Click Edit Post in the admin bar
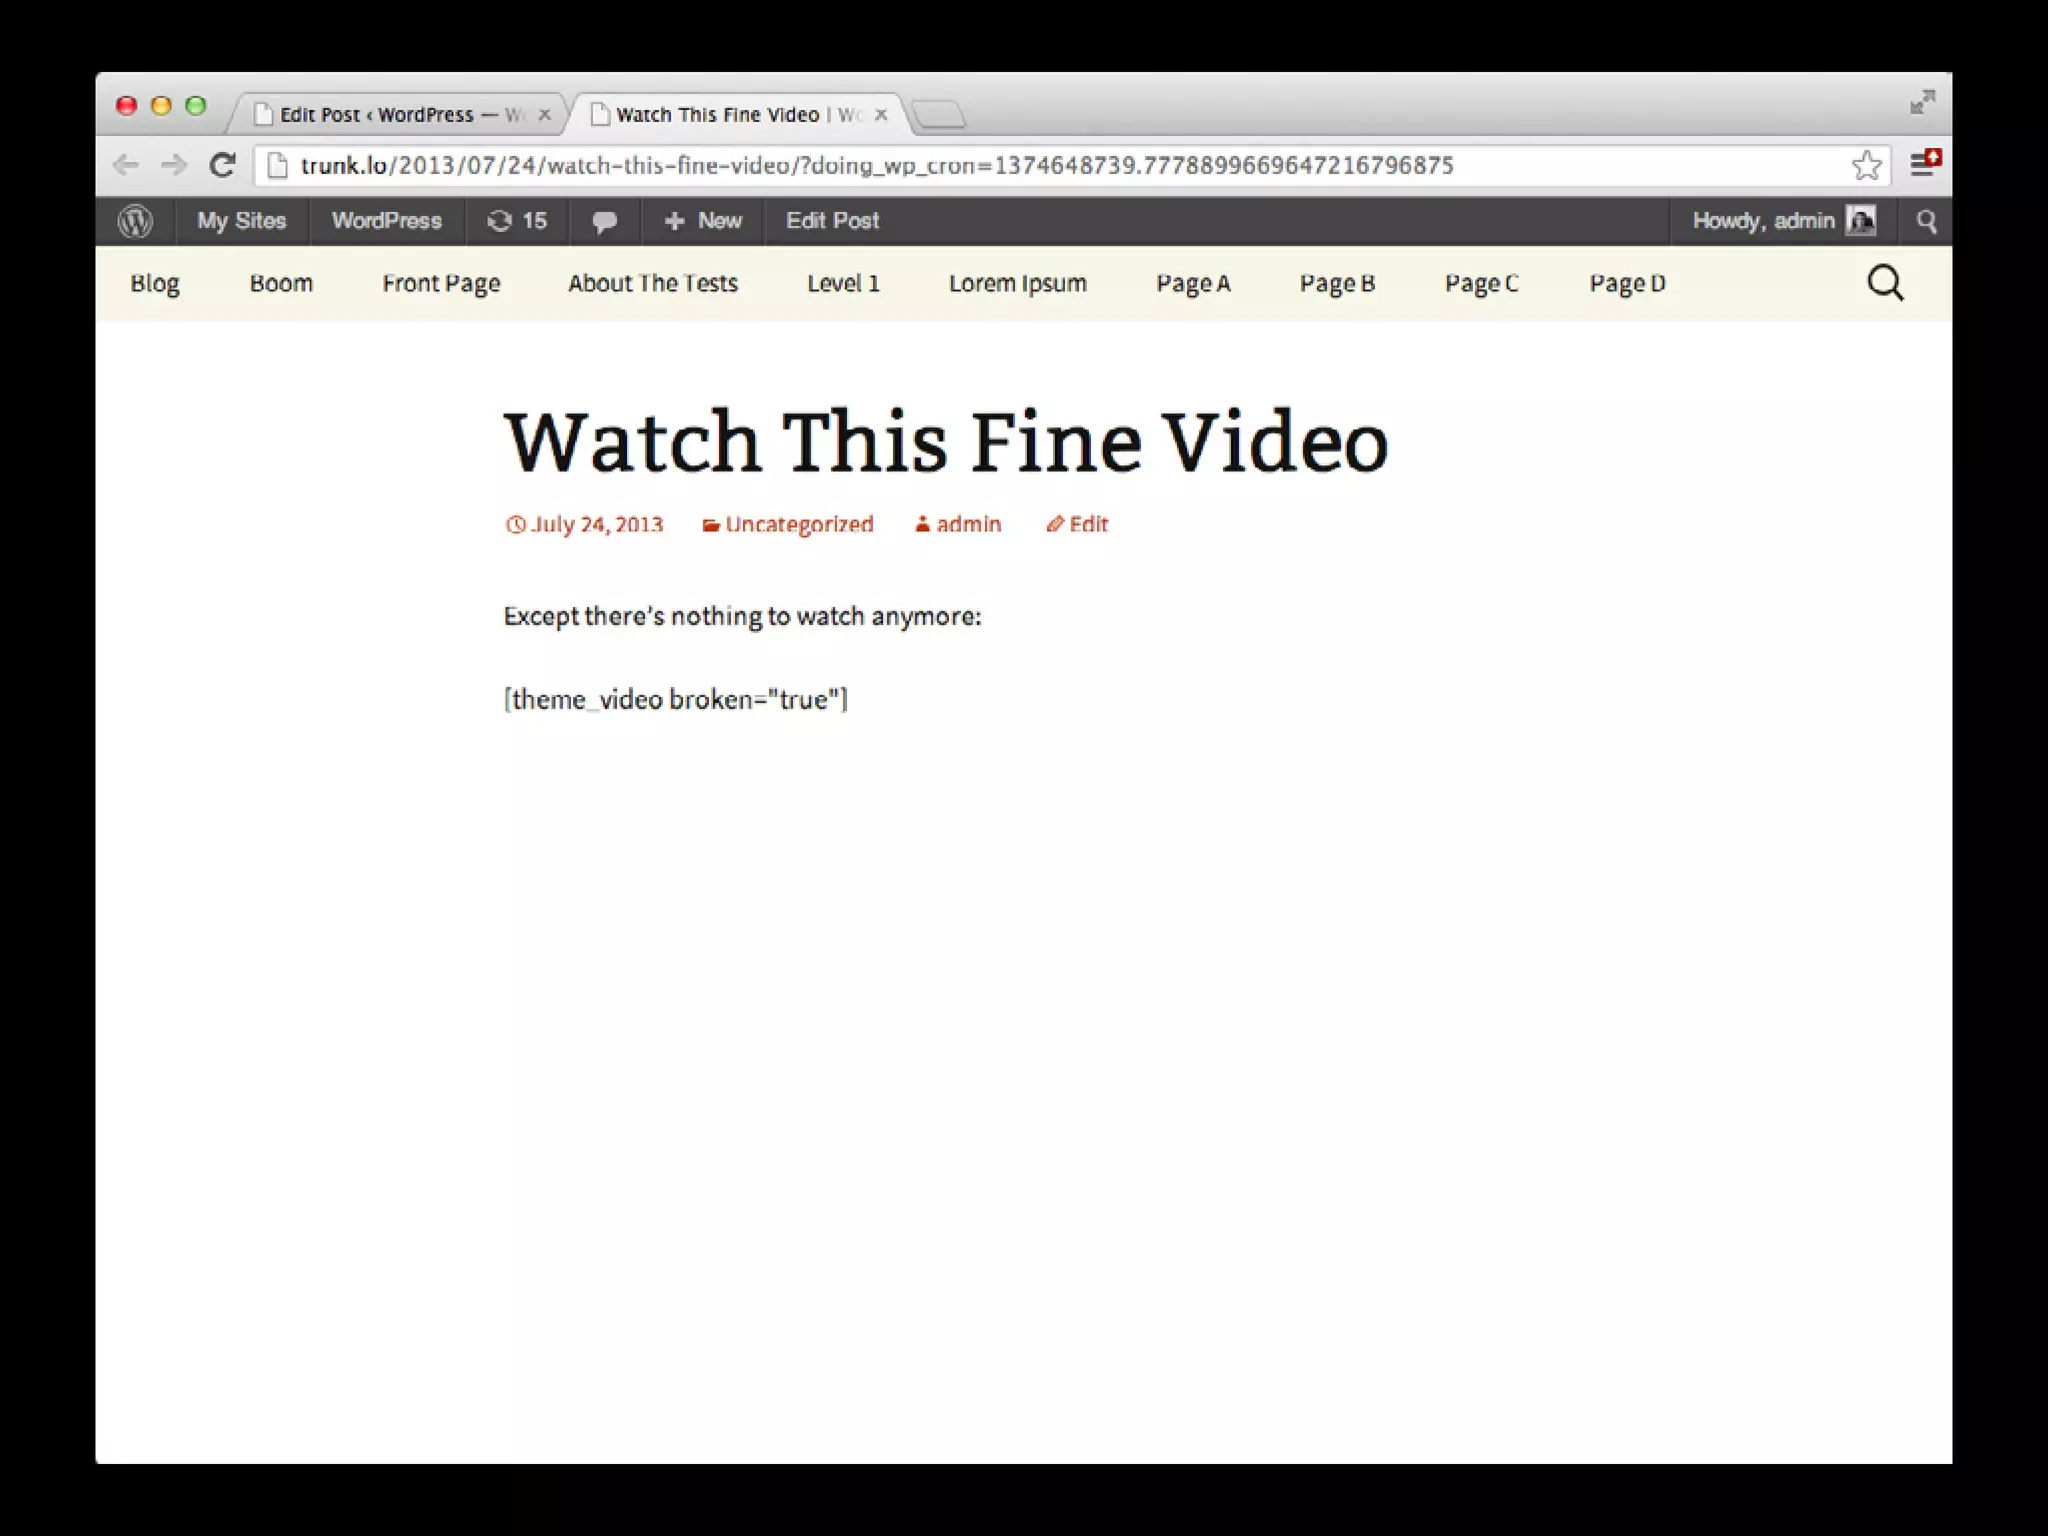Image resolution: width=2048 pixels, height=1536 pixels. click(x=832, y=221)
